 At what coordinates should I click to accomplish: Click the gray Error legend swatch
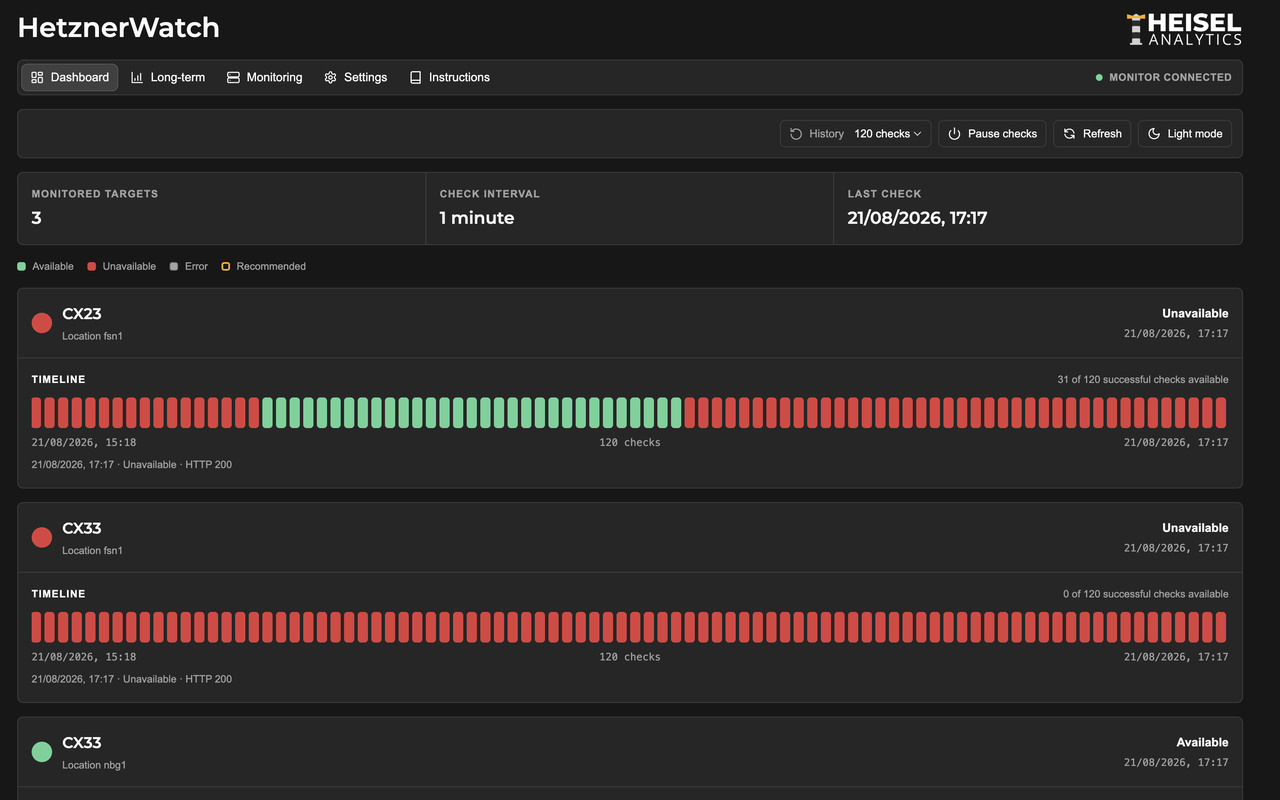coord(174,266)
